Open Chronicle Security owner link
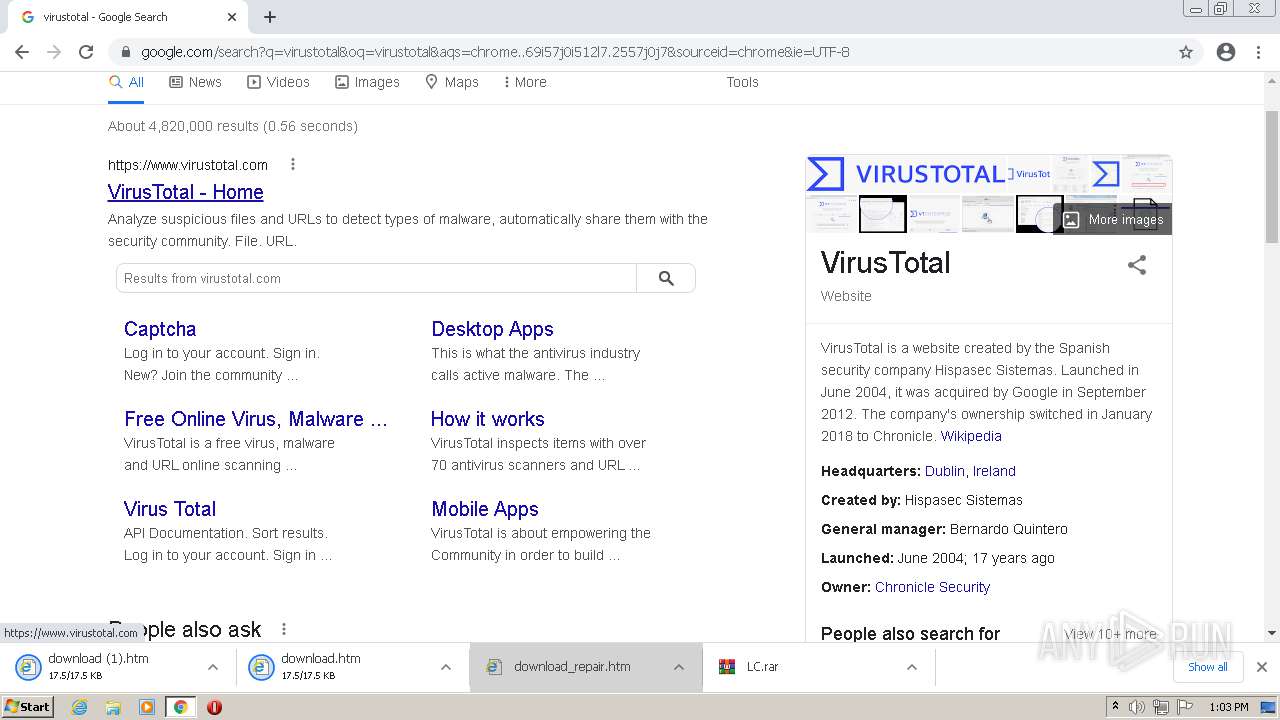Viewport: 1280px width, 720px height. [932, 587]
